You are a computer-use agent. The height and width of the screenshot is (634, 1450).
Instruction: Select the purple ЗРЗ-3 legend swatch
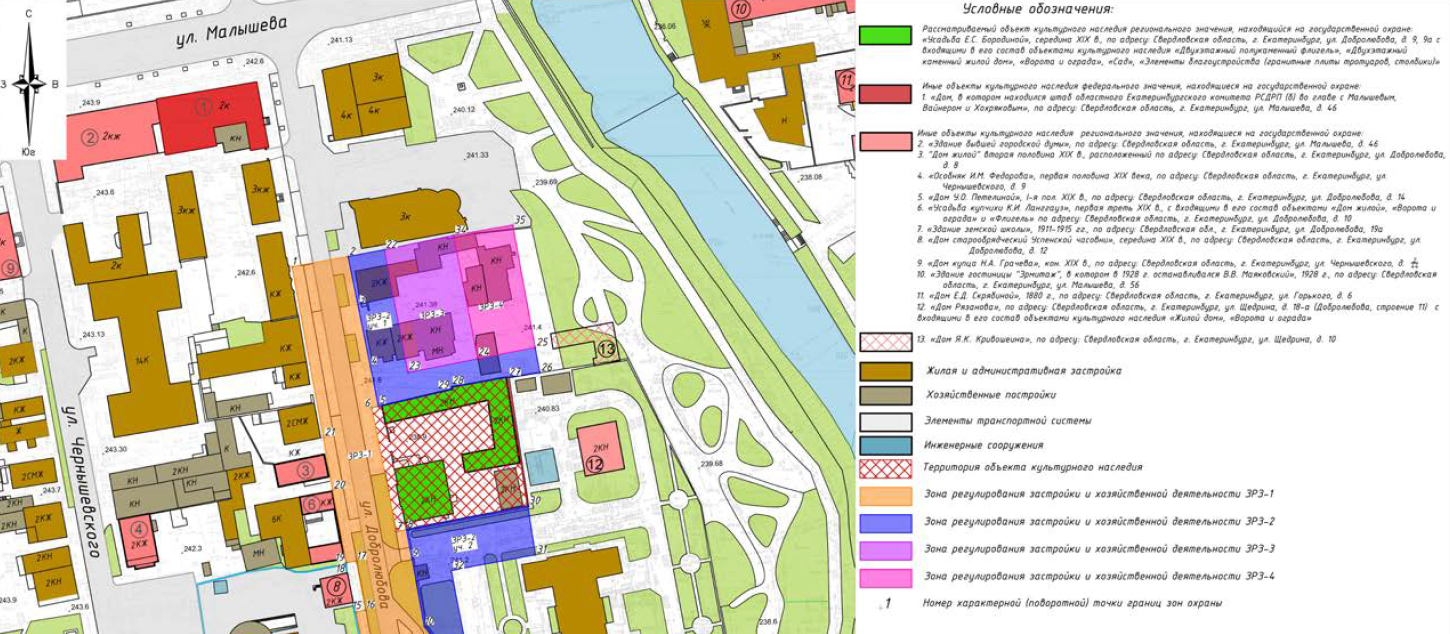pos(884,550)
